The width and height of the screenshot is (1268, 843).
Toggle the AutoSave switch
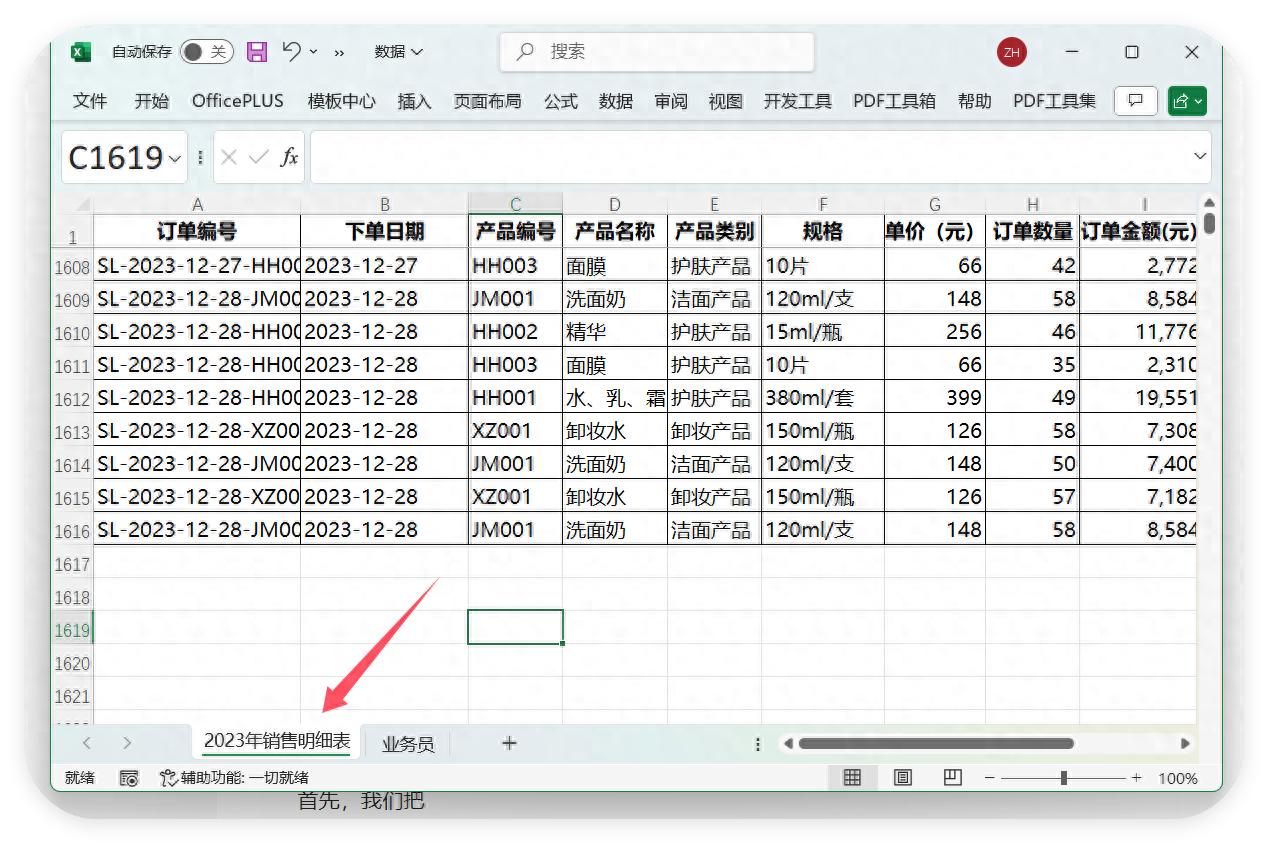pyautogui.click(x=207, y=52)
